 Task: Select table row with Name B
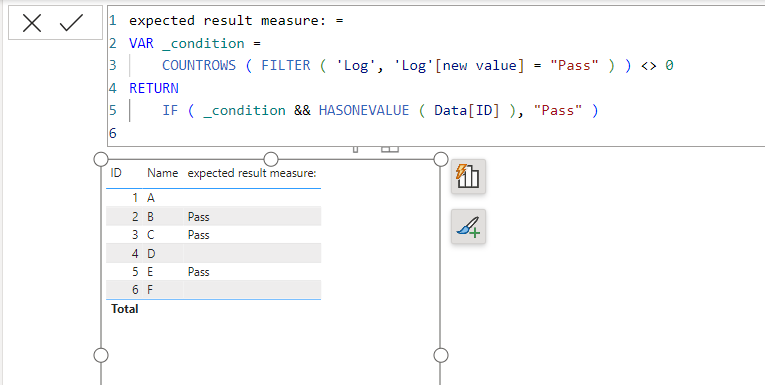pos(213,217)
